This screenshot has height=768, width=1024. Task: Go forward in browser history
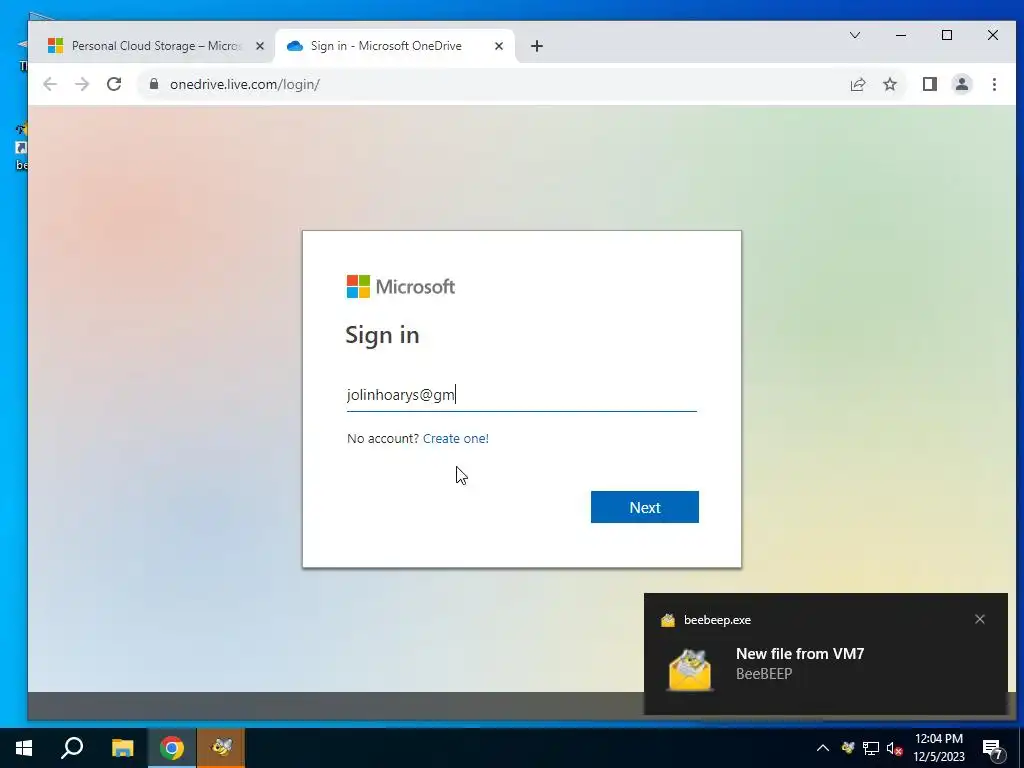[x=82, y=84]
